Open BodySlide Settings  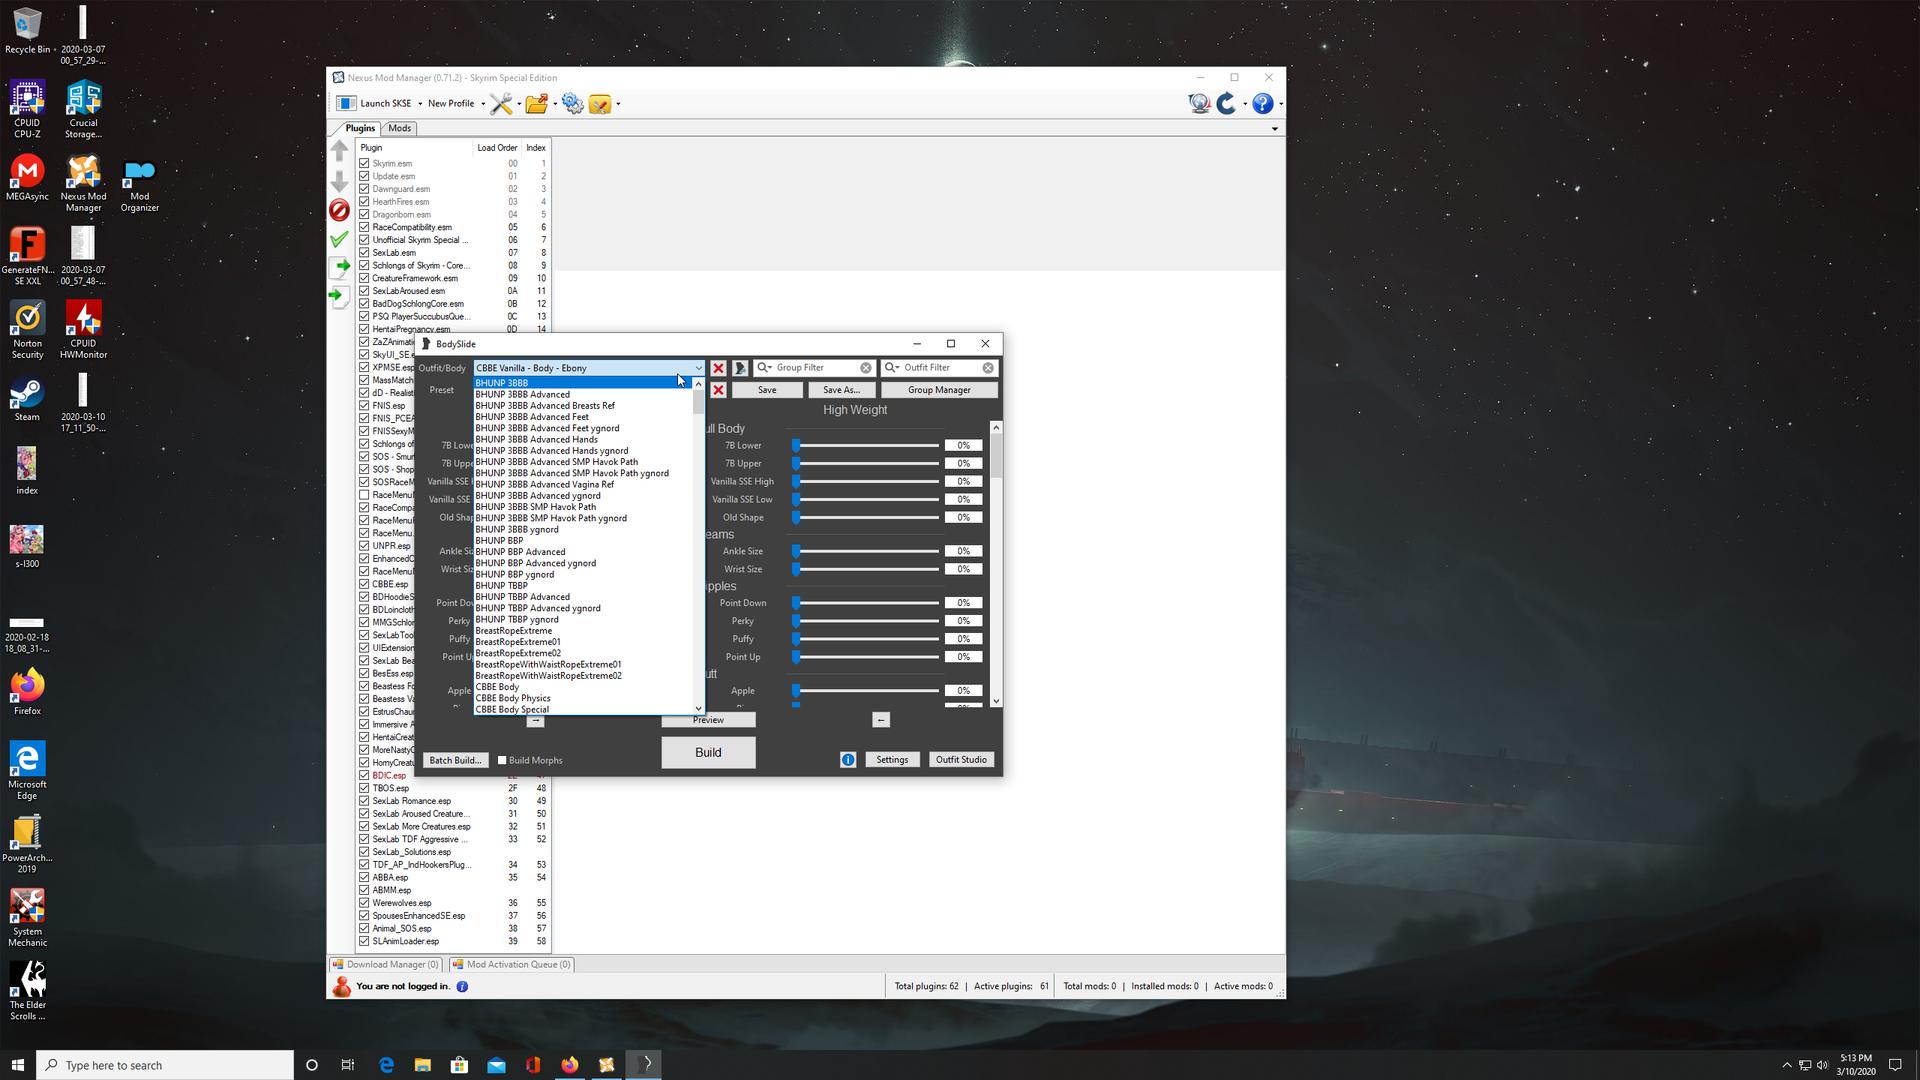pos(892,760)
